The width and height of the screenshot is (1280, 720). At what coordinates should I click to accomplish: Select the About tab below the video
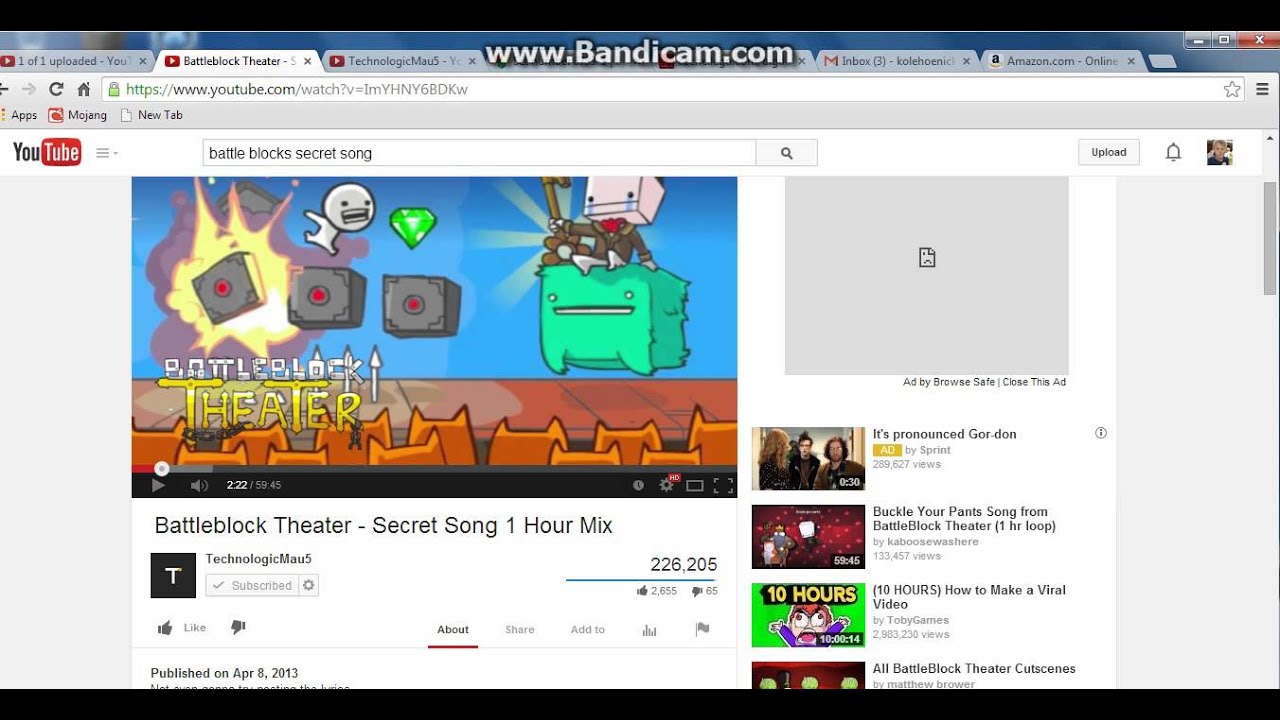[453, 630]
